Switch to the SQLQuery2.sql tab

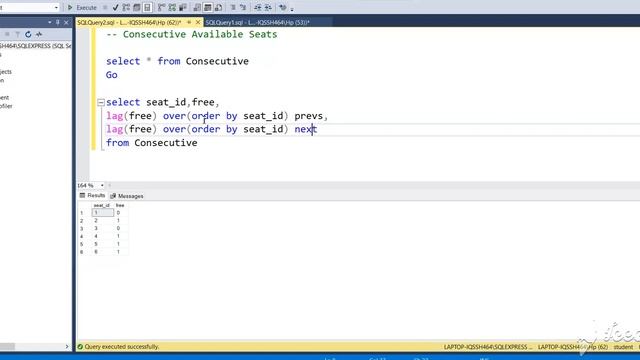coord(129,22)
